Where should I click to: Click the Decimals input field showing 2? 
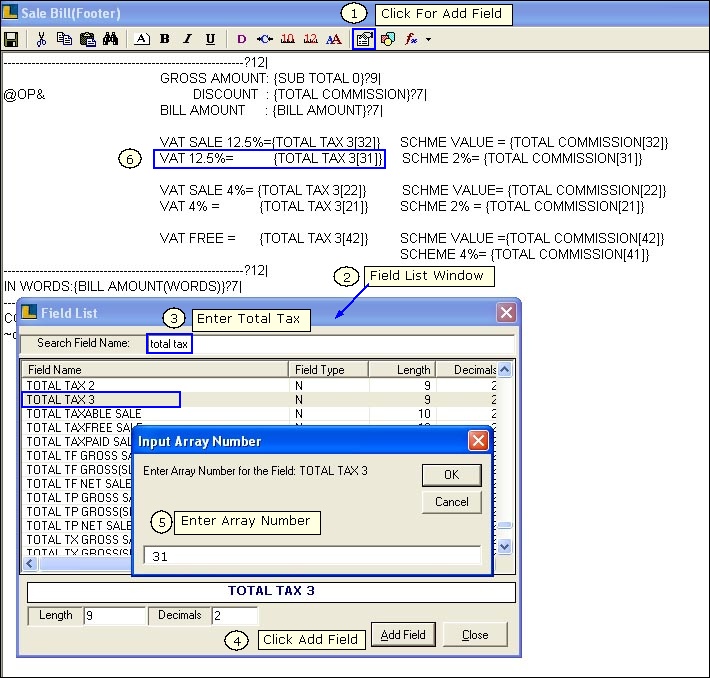pyautogui.click(x=235, y=616)
